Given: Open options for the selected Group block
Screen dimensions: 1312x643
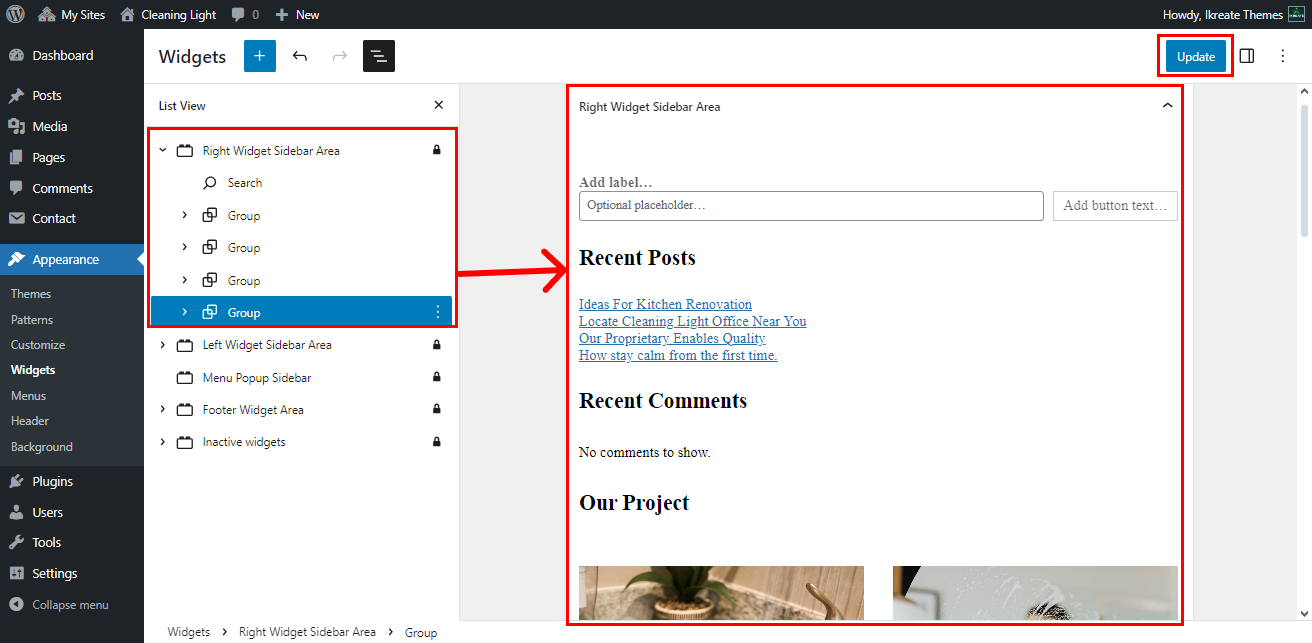Looking at the screenshot, I should click(437, 312).
